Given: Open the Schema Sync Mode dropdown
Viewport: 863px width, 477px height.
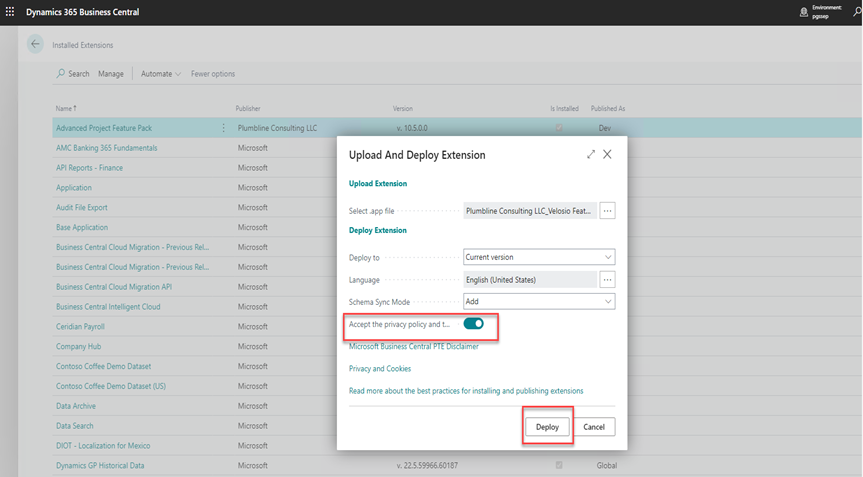Looking at the screenshot, I should click(539, 301).
